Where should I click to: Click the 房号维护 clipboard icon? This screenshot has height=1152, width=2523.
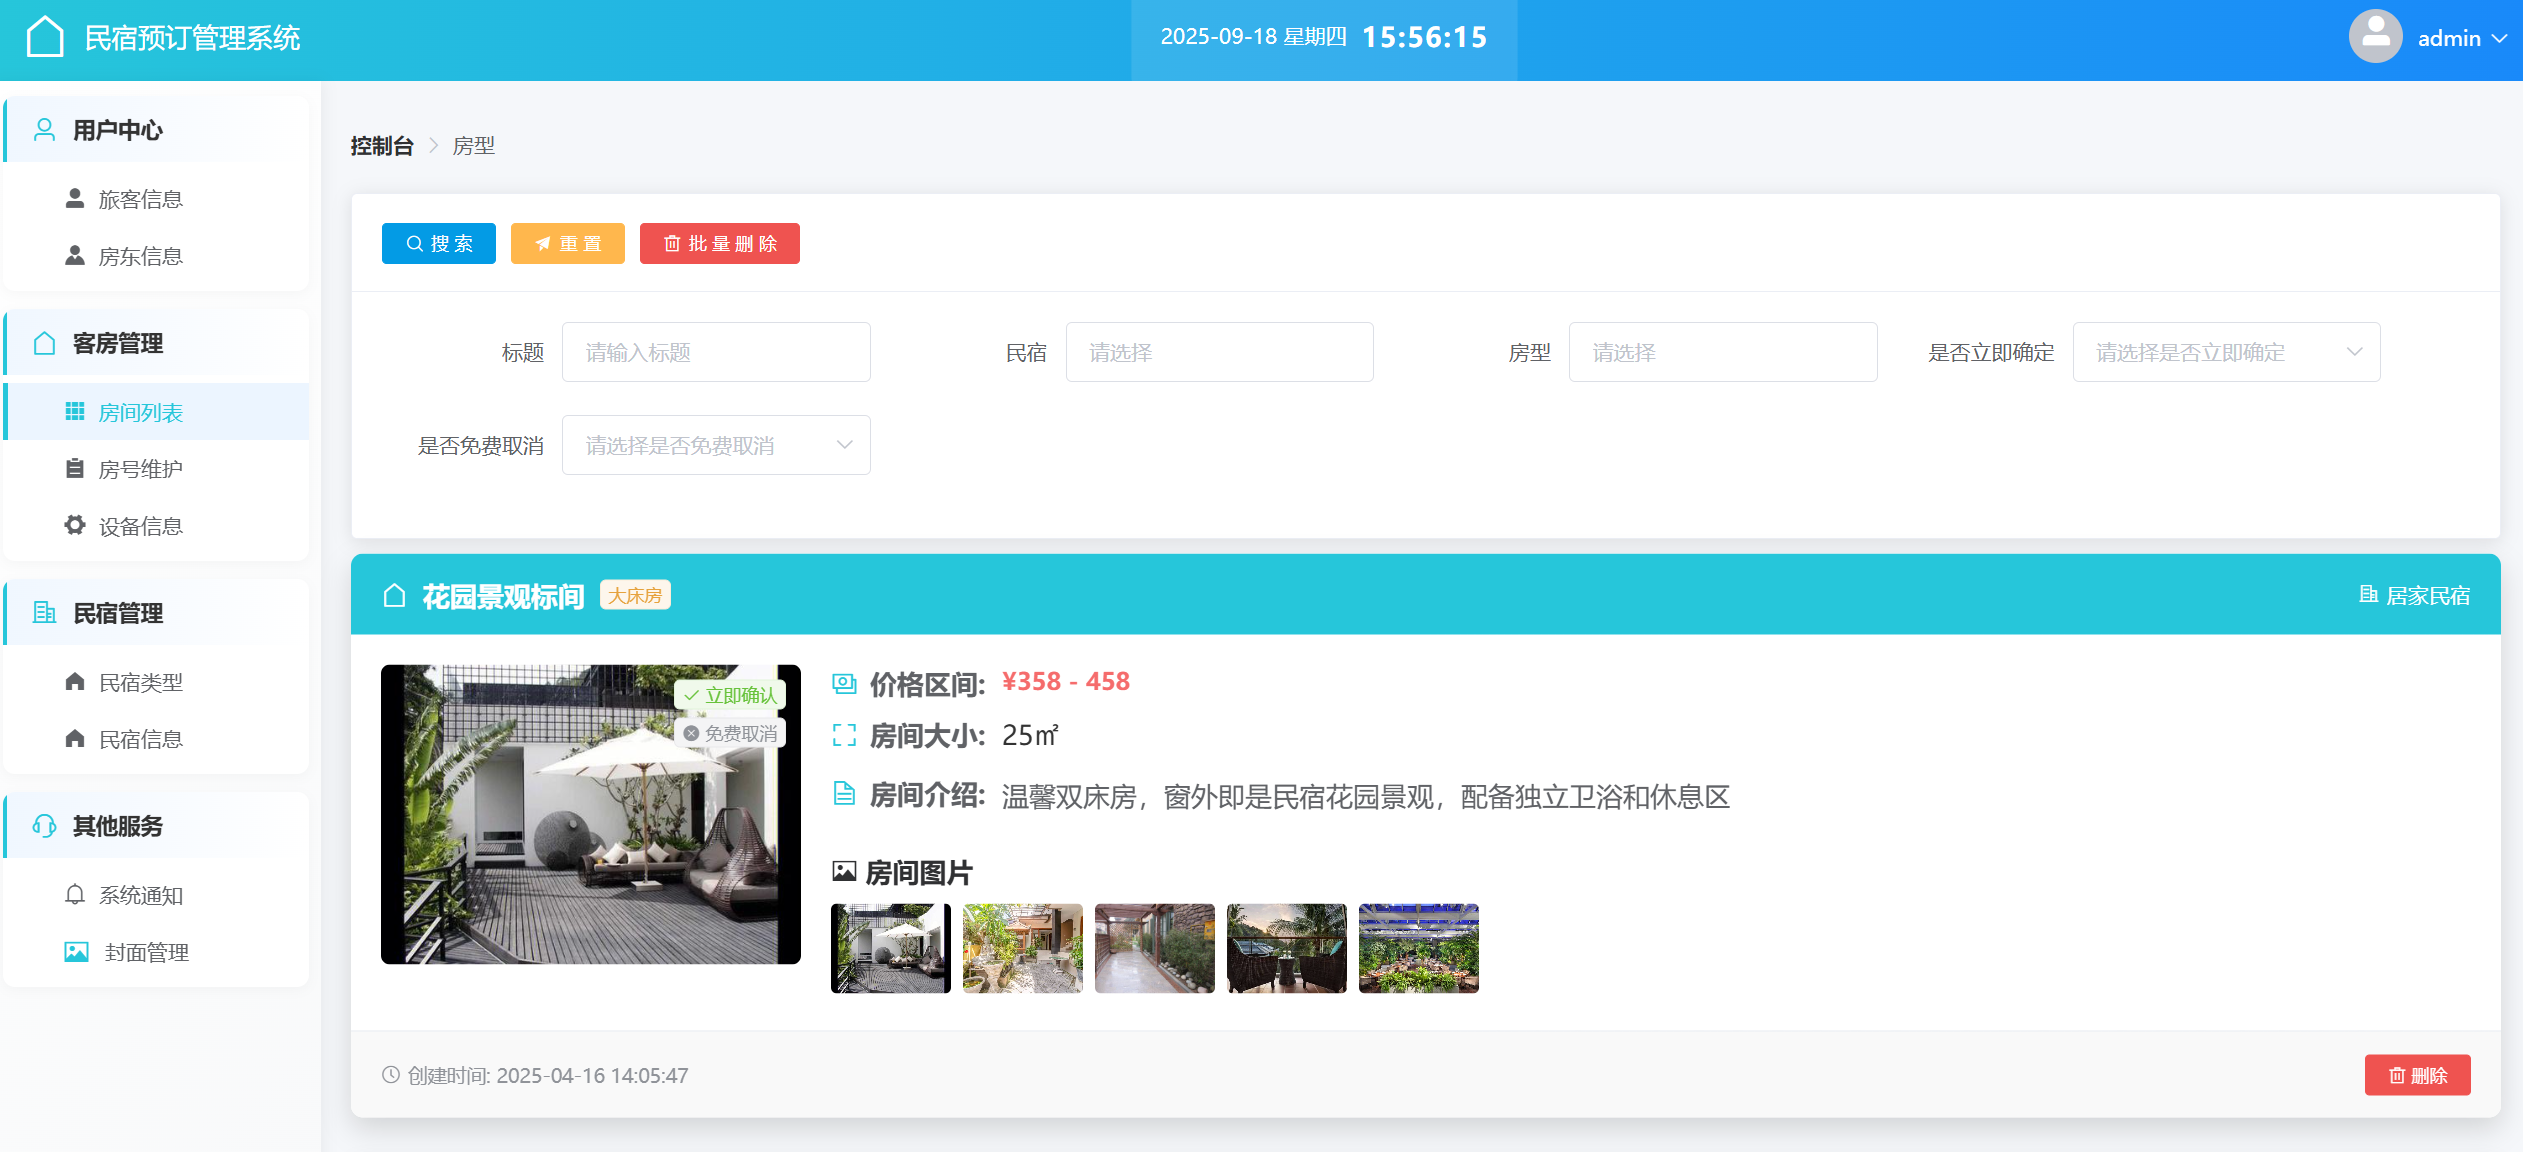point(75,468)
